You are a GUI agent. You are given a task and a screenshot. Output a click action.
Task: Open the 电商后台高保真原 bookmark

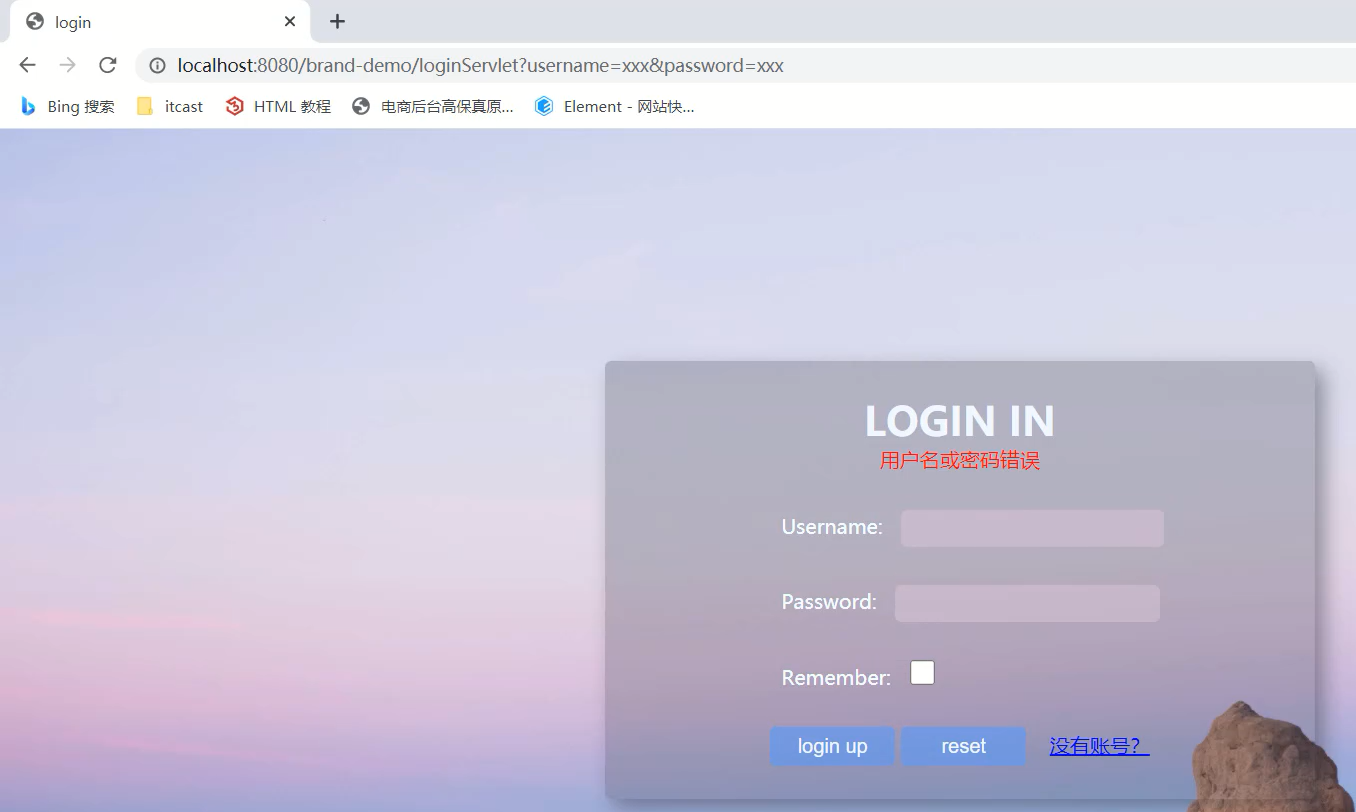[x=433, y=106]
